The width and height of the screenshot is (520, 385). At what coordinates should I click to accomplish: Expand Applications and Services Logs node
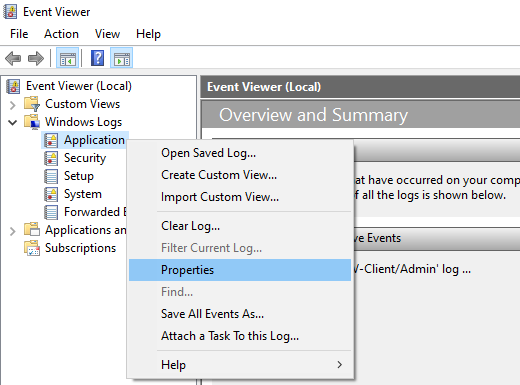(13, 231)
